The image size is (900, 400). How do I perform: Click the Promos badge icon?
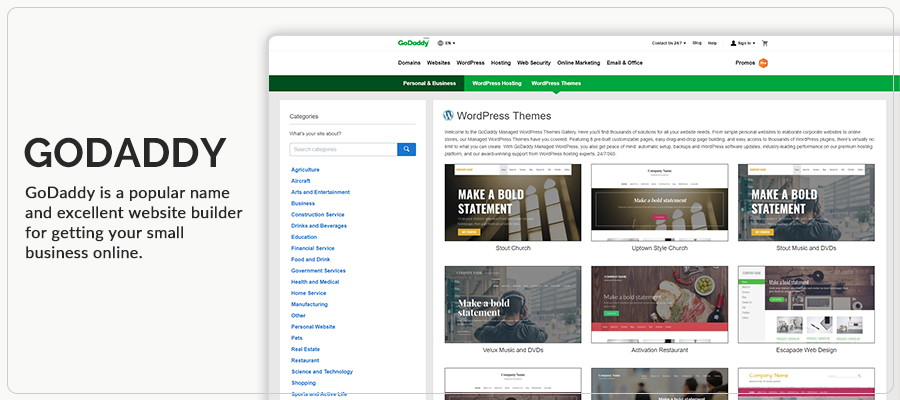pyautogui.click(x=763, y=63)
